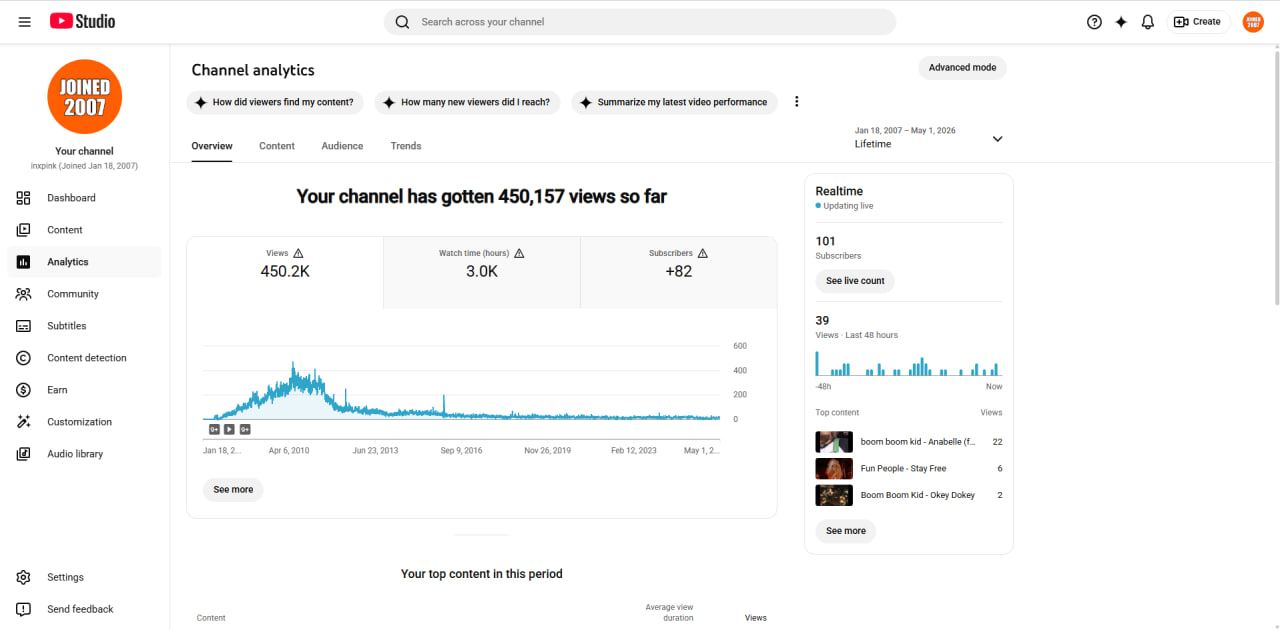Open the boom boom kid Anabelle thumbnail
The width and height of the screenshot is (1280, 630).
(834, 442)
